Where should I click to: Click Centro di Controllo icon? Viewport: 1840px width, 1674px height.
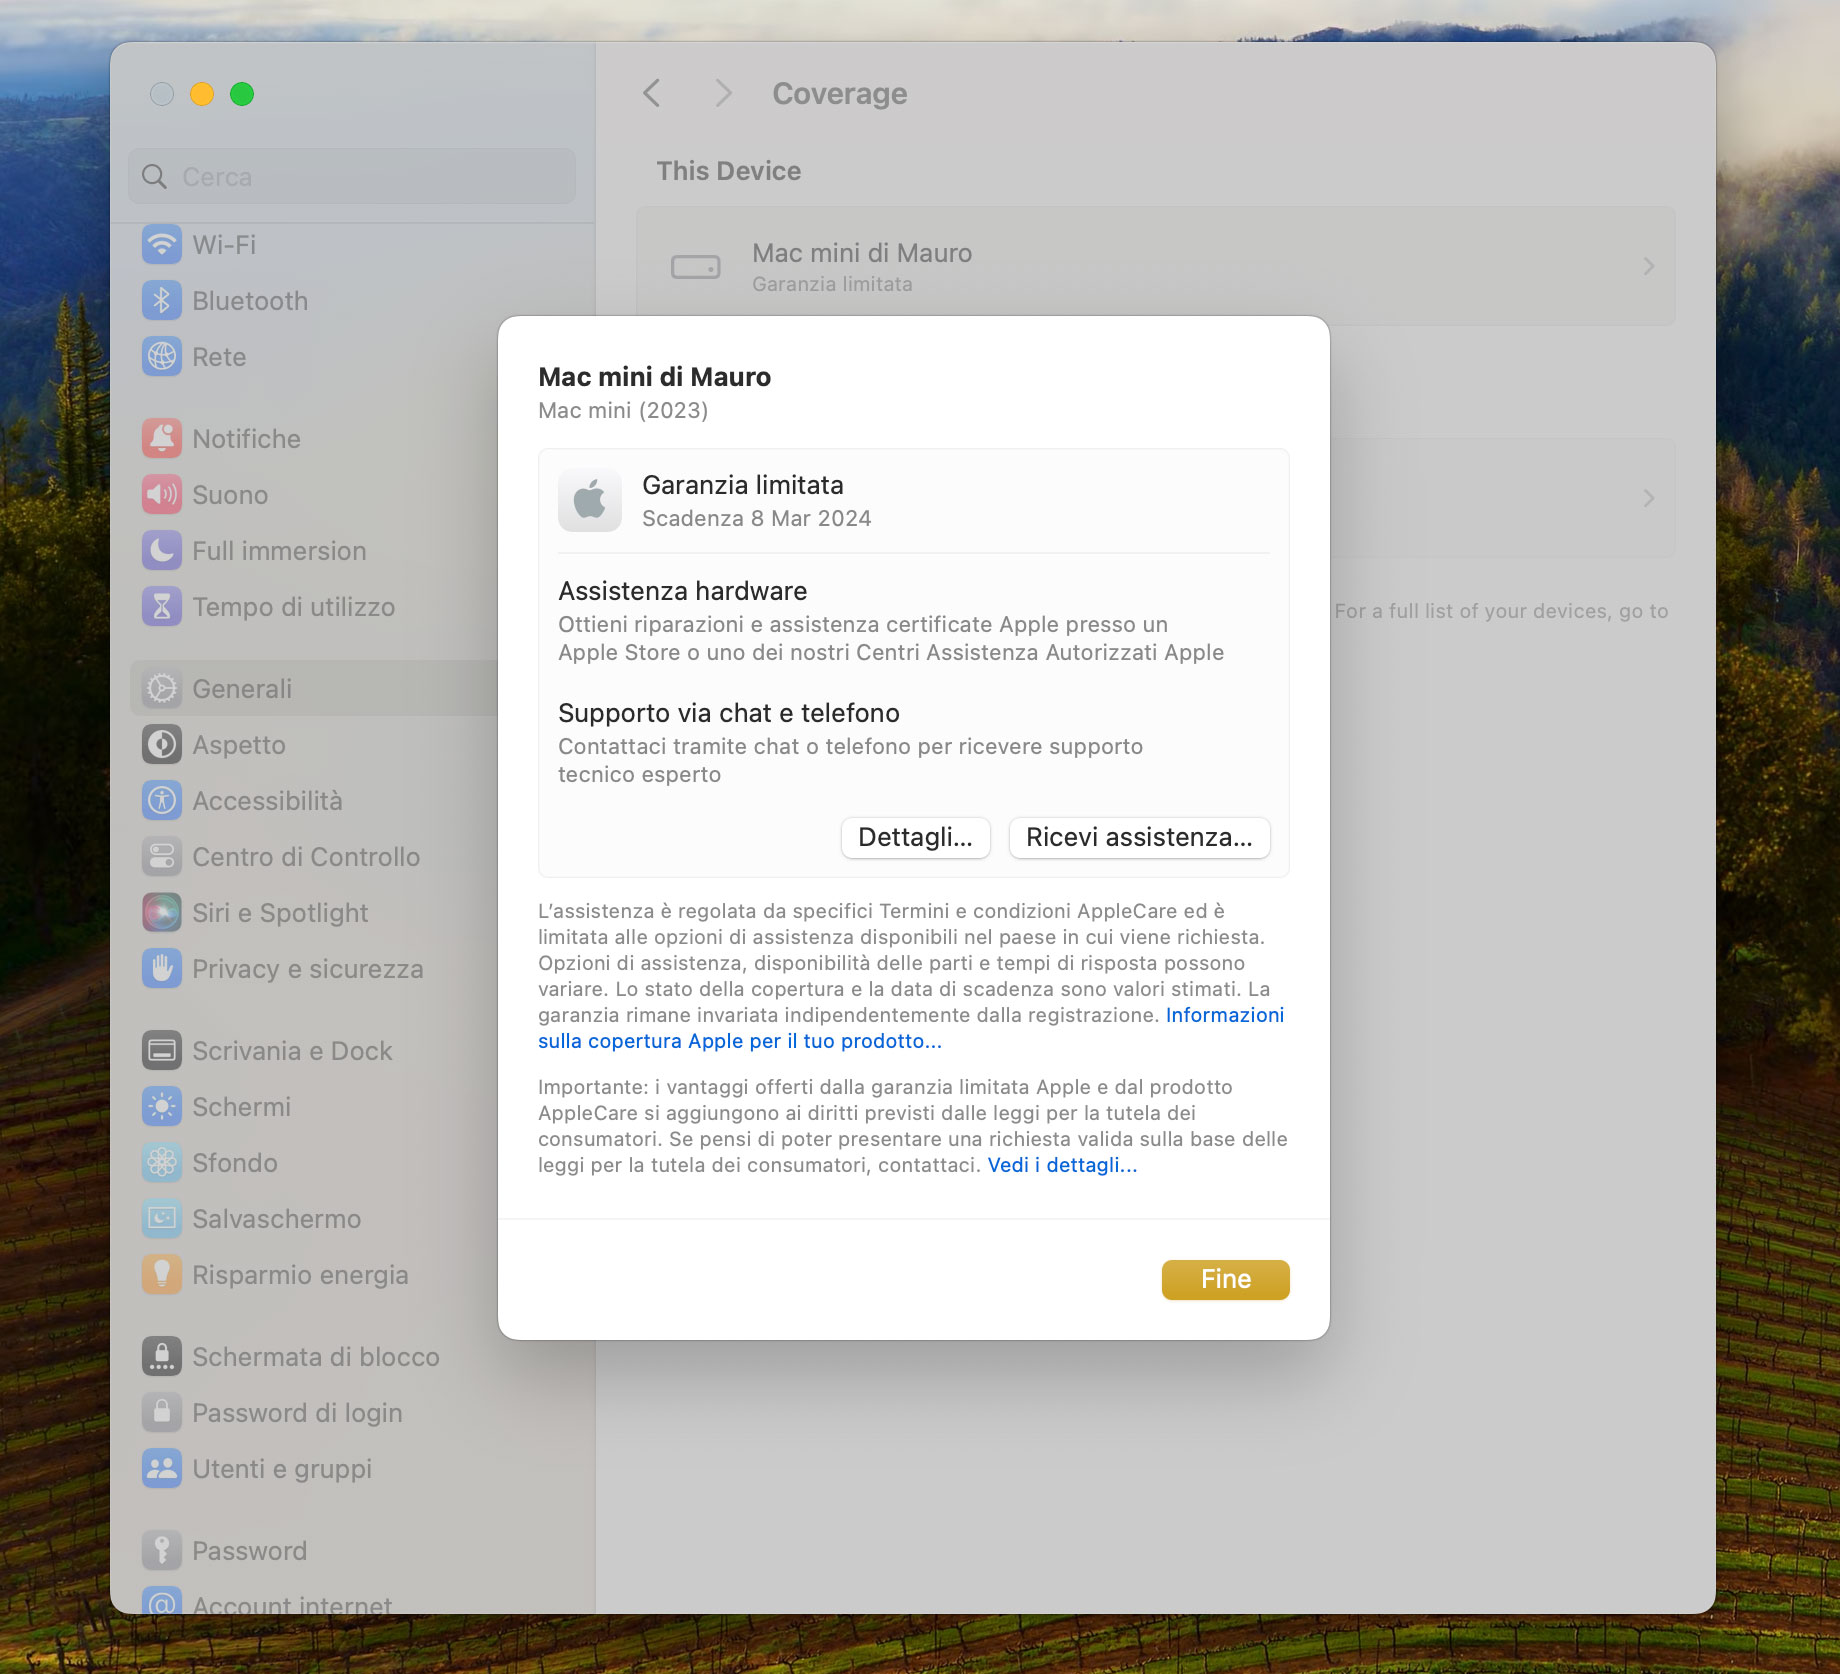click(x=162, y=856)
